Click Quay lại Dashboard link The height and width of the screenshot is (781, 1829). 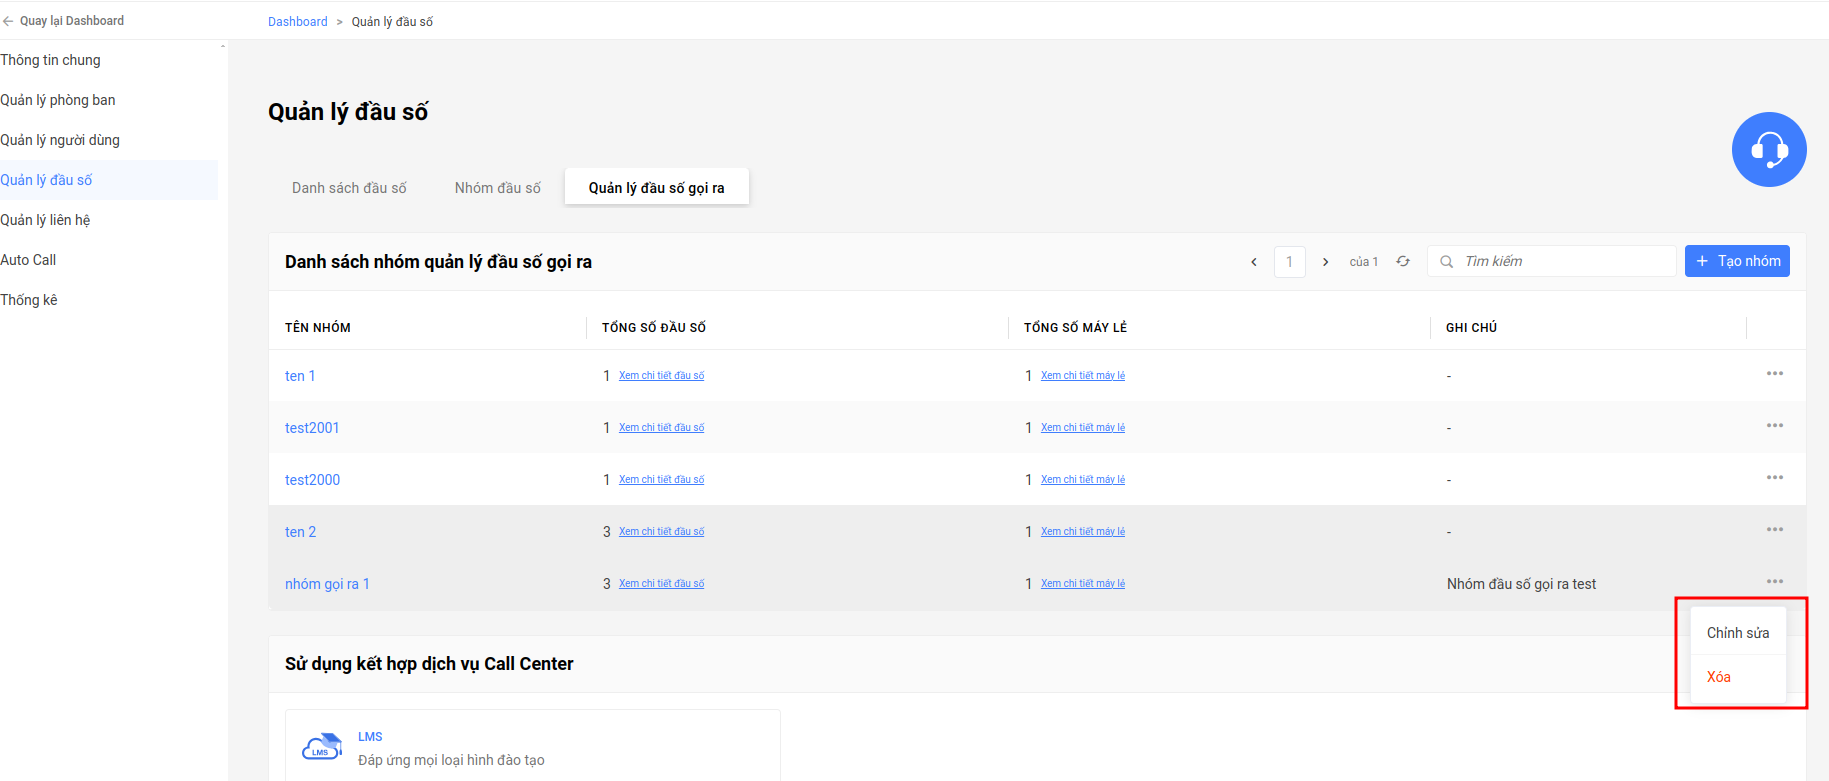click(72, 21)
